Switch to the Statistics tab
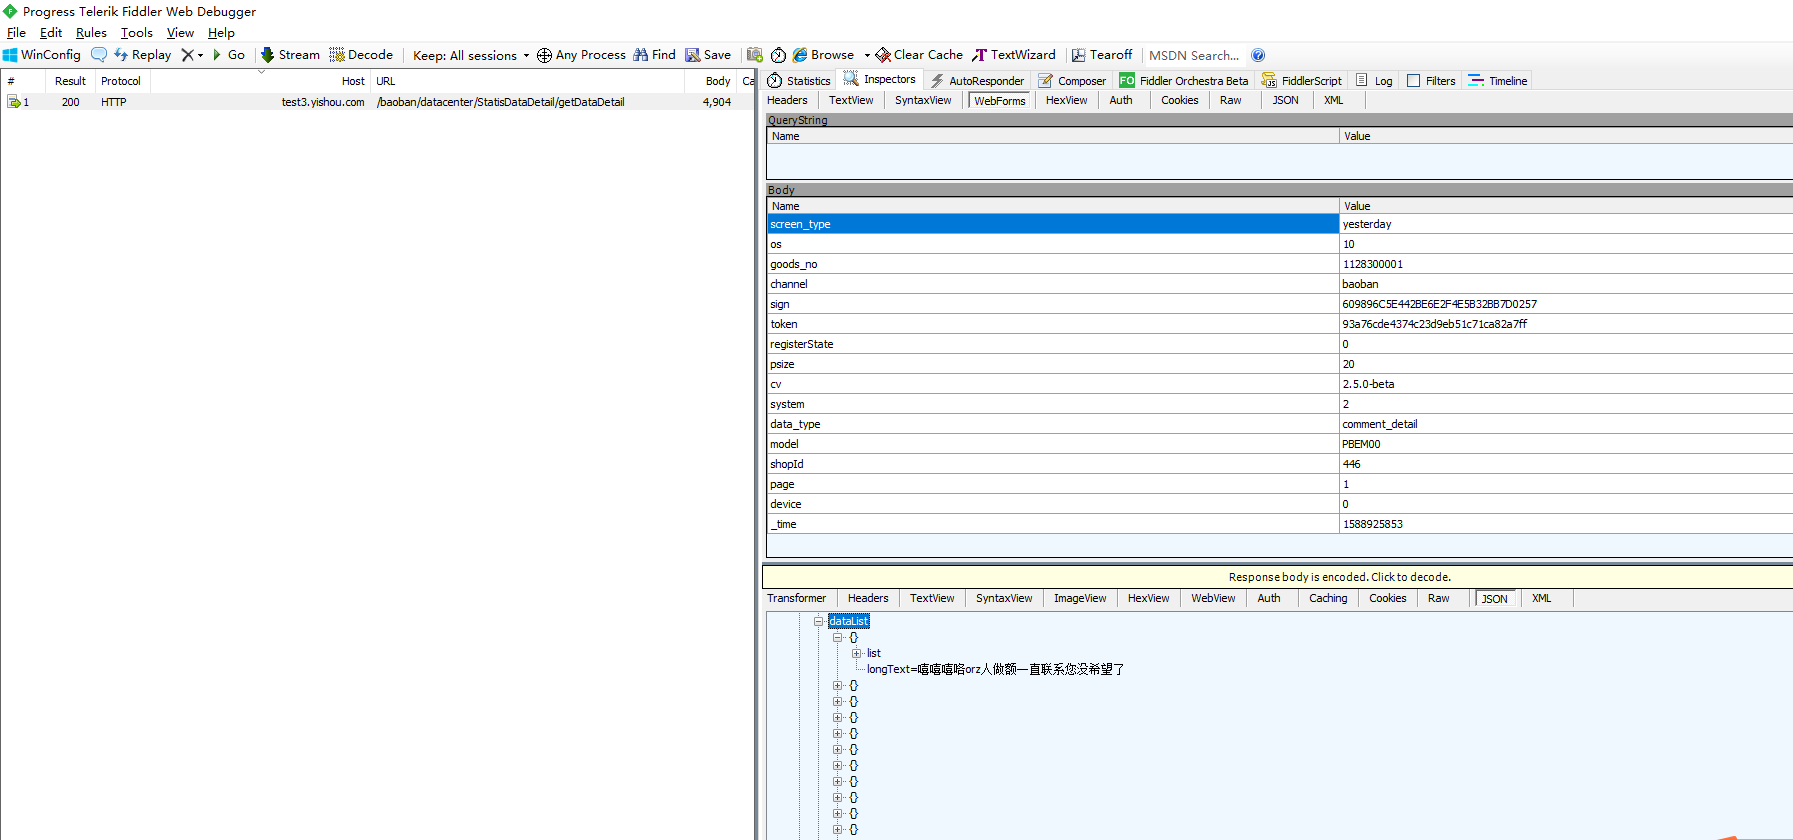The width and height of the screenshot is (1793, 840). 799,81
